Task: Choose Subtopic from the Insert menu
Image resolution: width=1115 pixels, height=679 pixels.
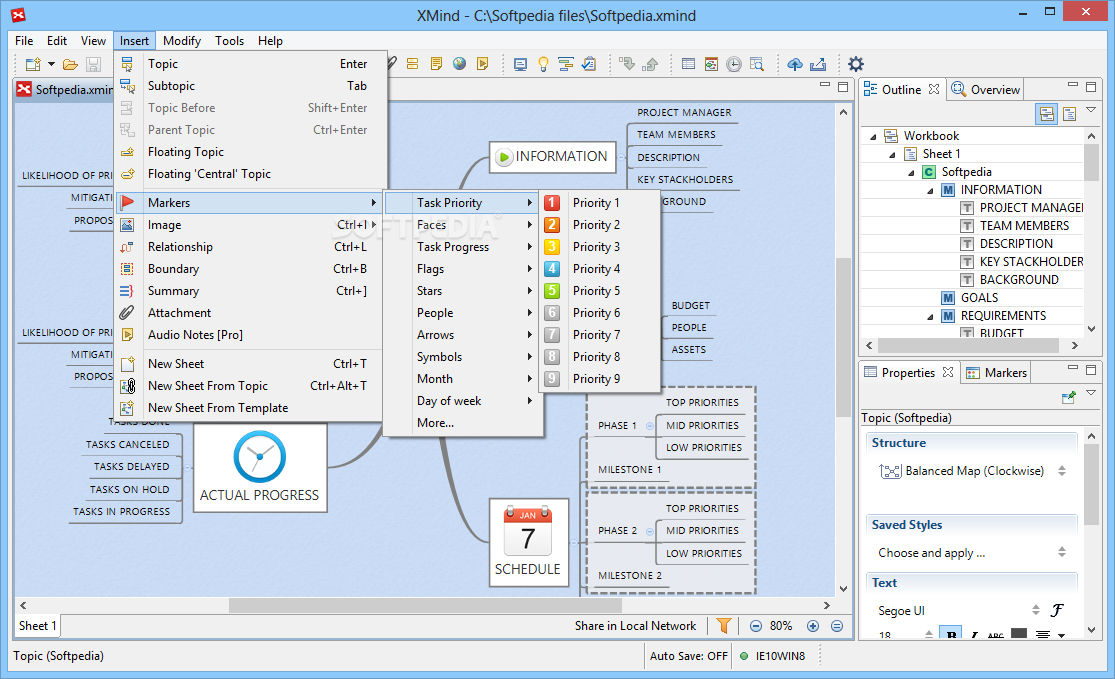Action: [250, 85]
